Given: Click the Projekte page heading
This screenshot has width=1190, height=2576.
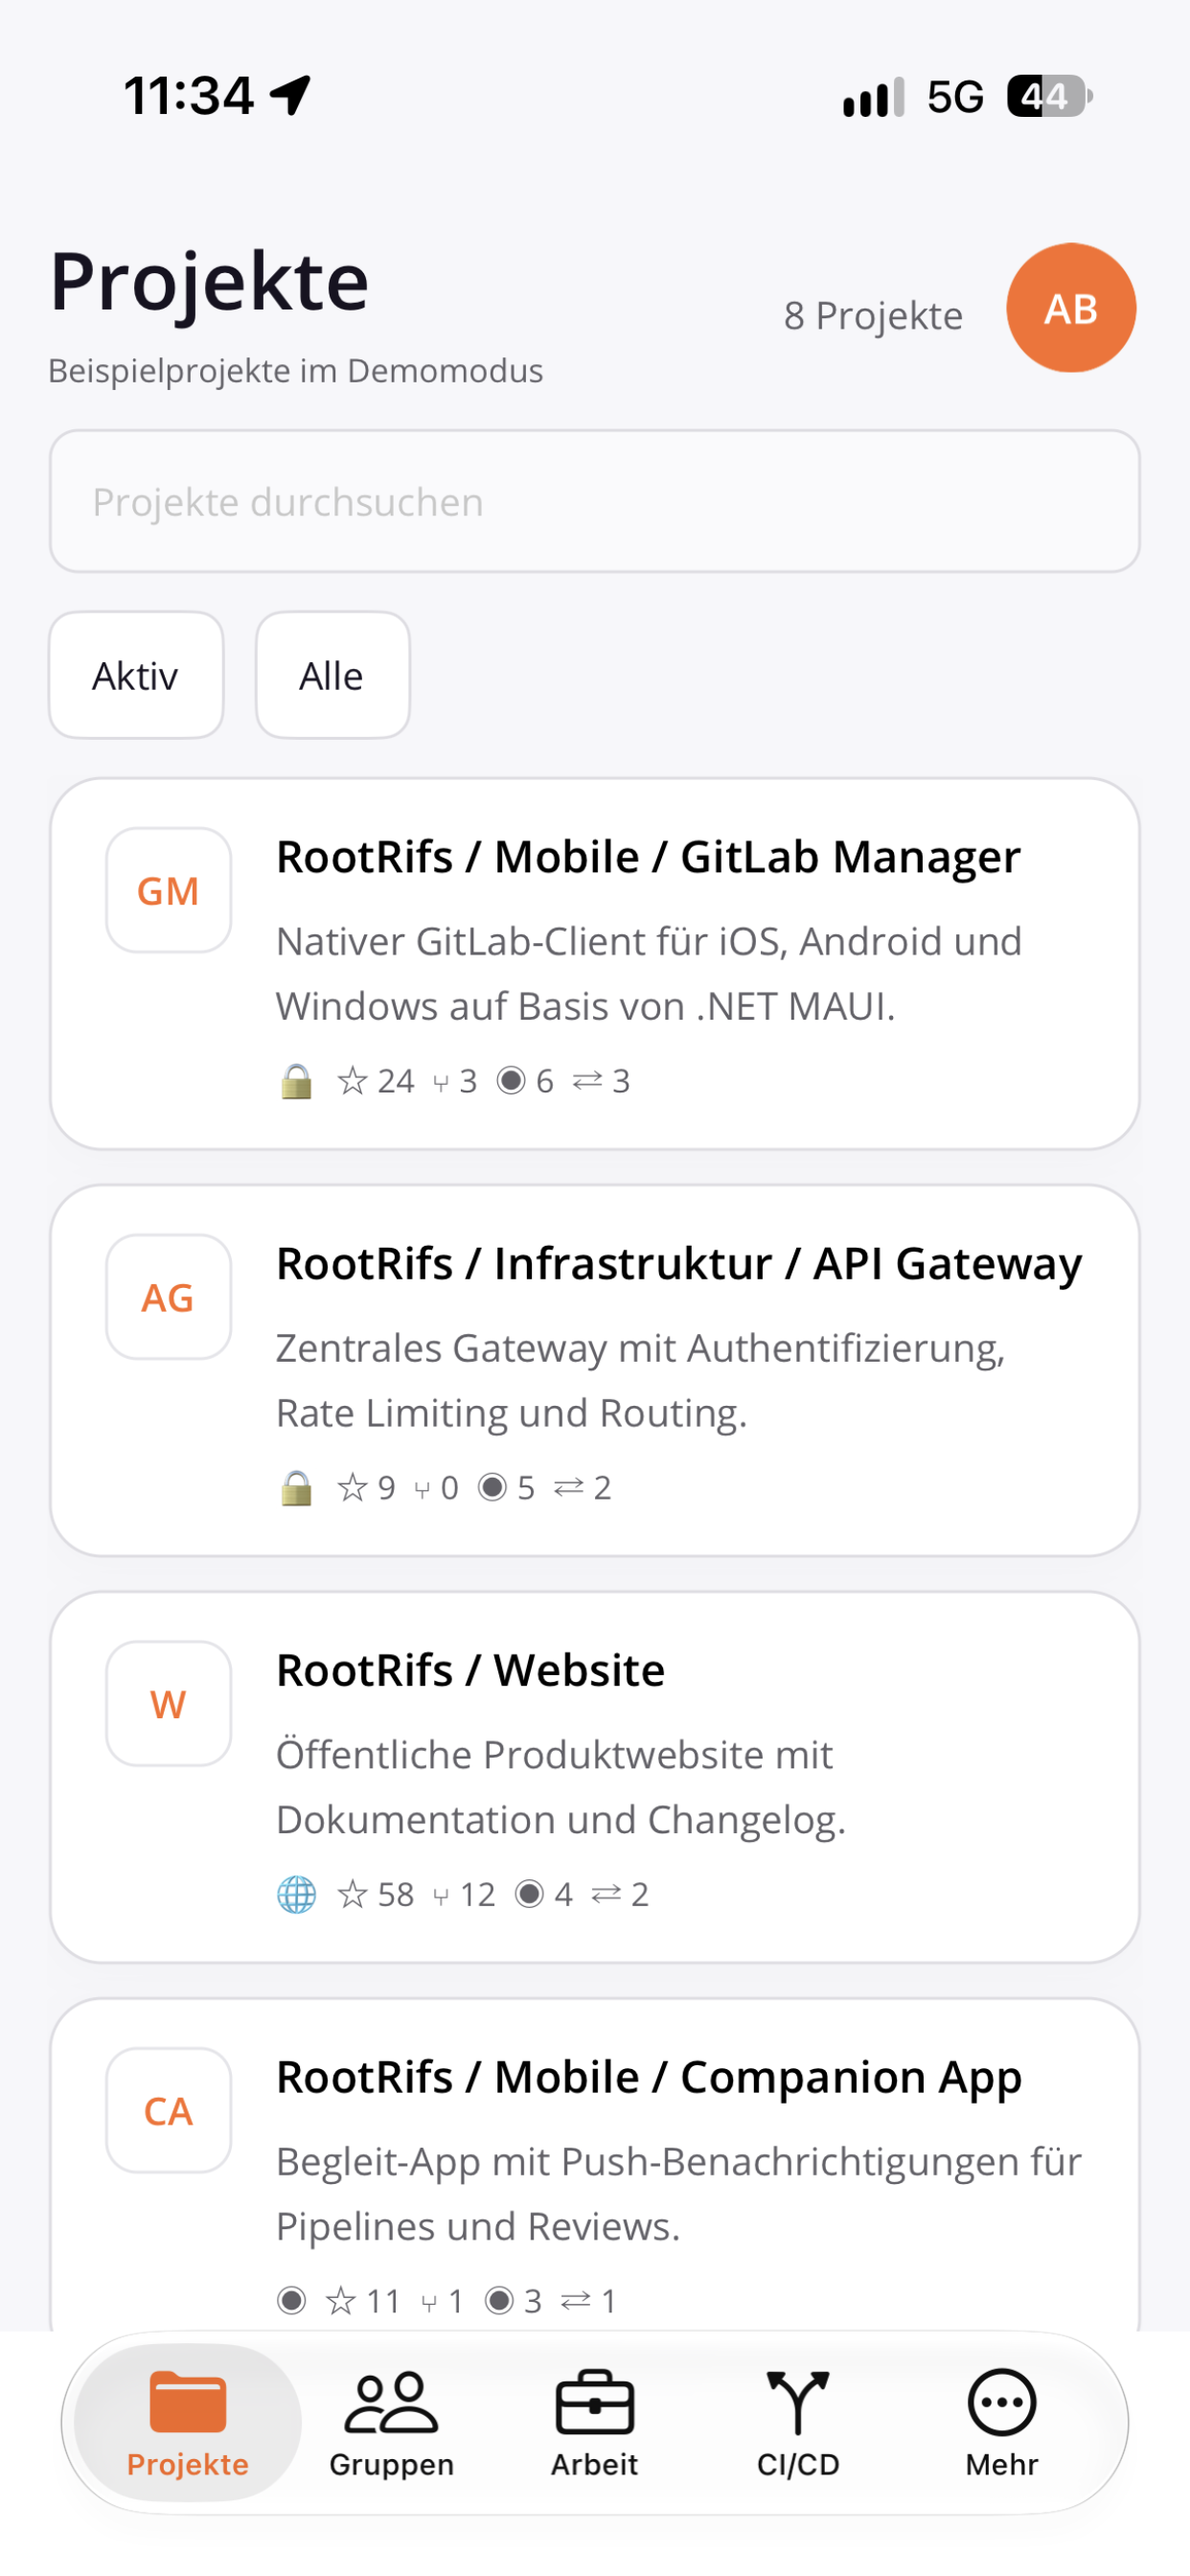Looking at the screenshot, I should pos(209,282).
